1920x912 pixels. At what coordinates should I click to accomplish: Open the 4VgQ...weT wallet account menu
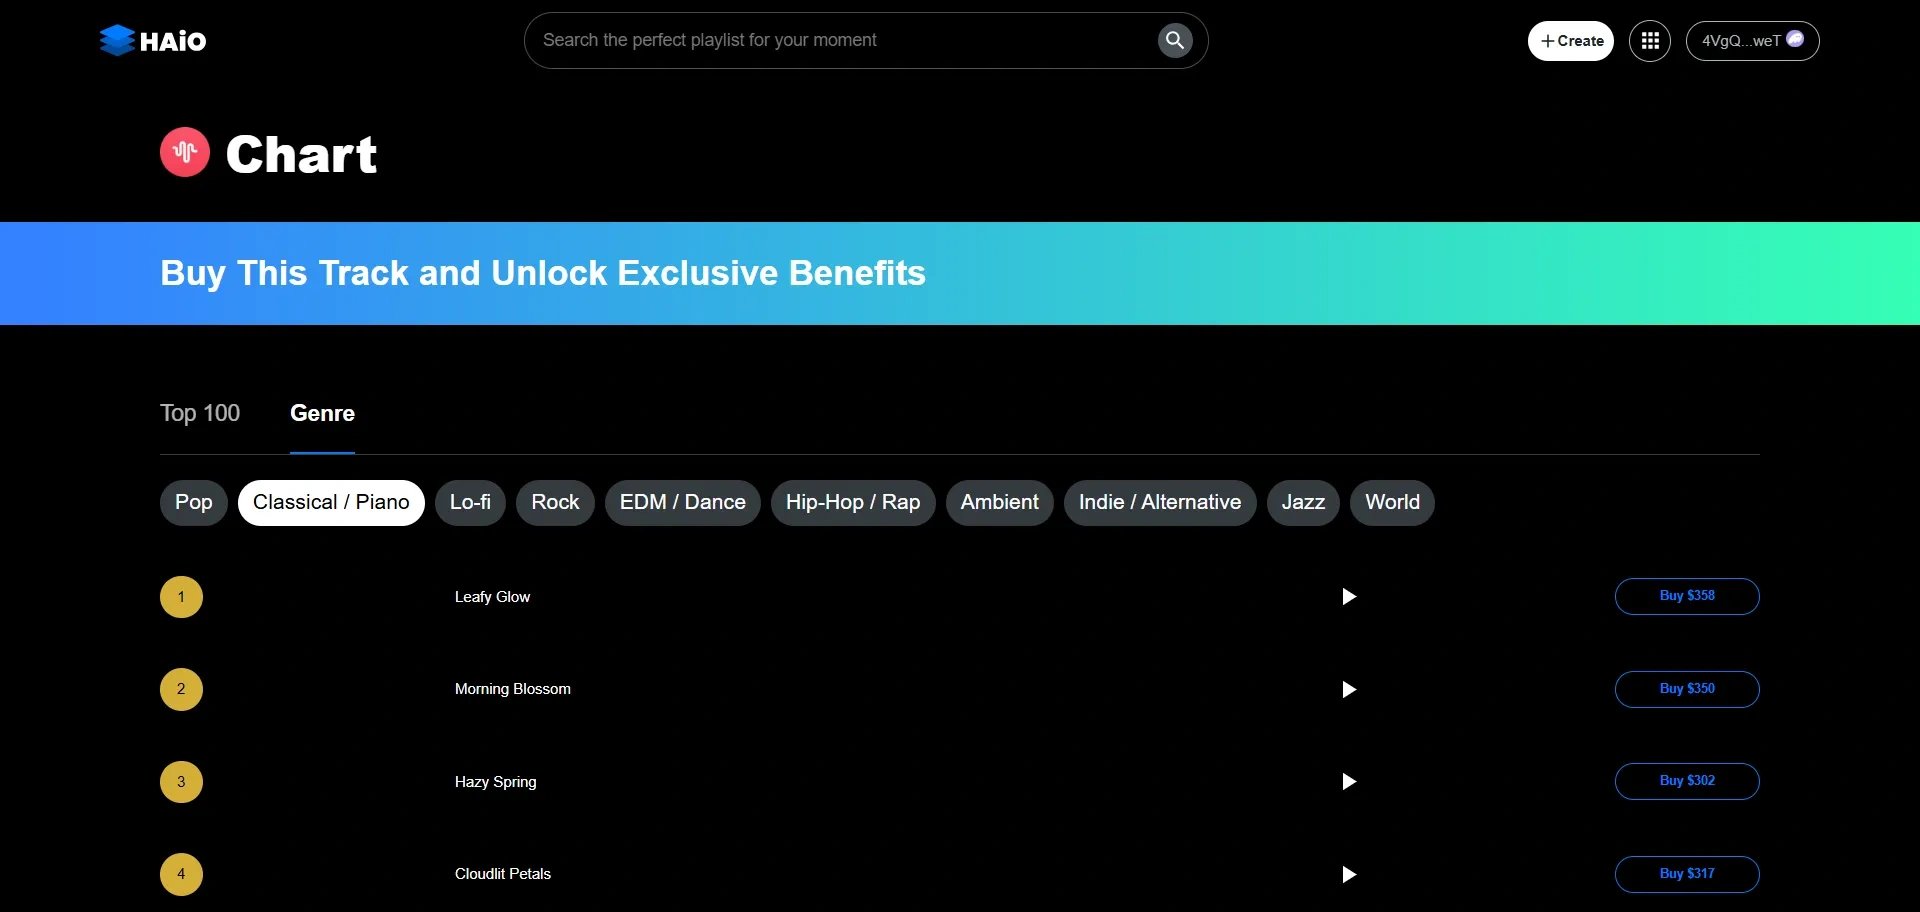point(1752,41)
